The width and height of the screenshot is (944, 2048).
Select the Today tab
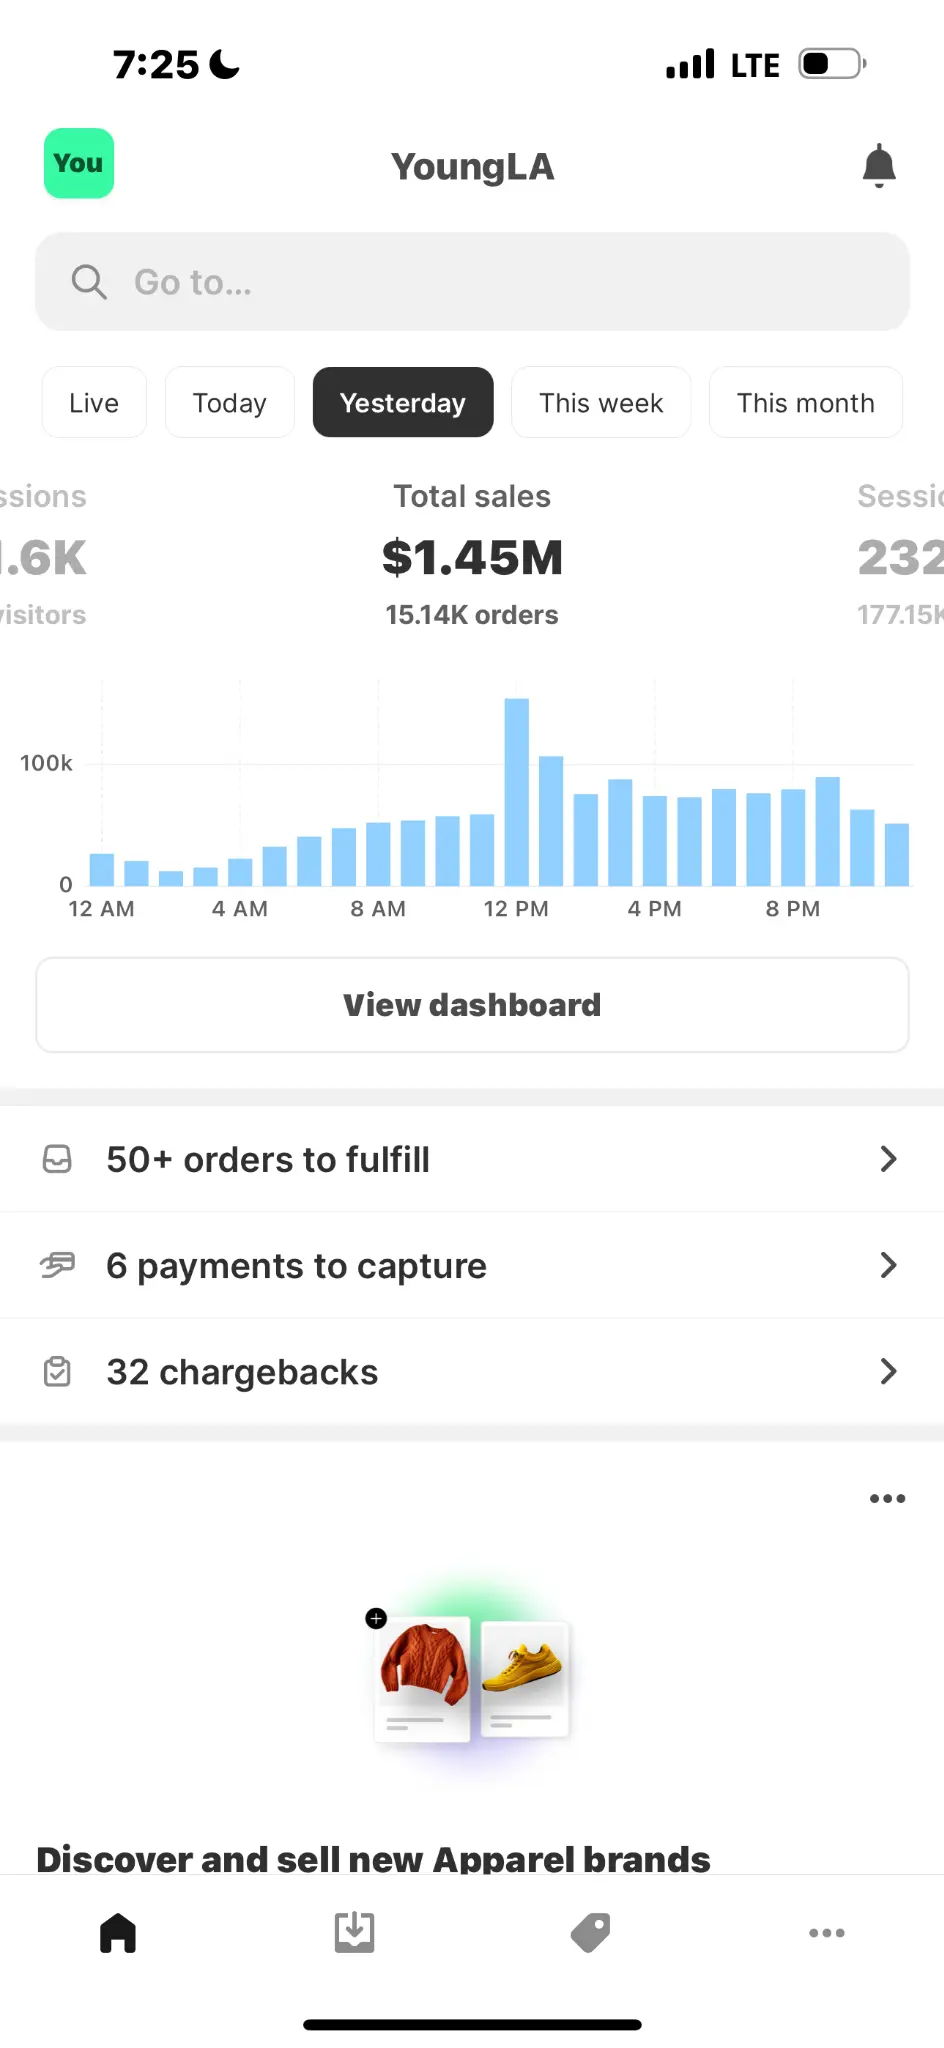(x=230, y=402)
